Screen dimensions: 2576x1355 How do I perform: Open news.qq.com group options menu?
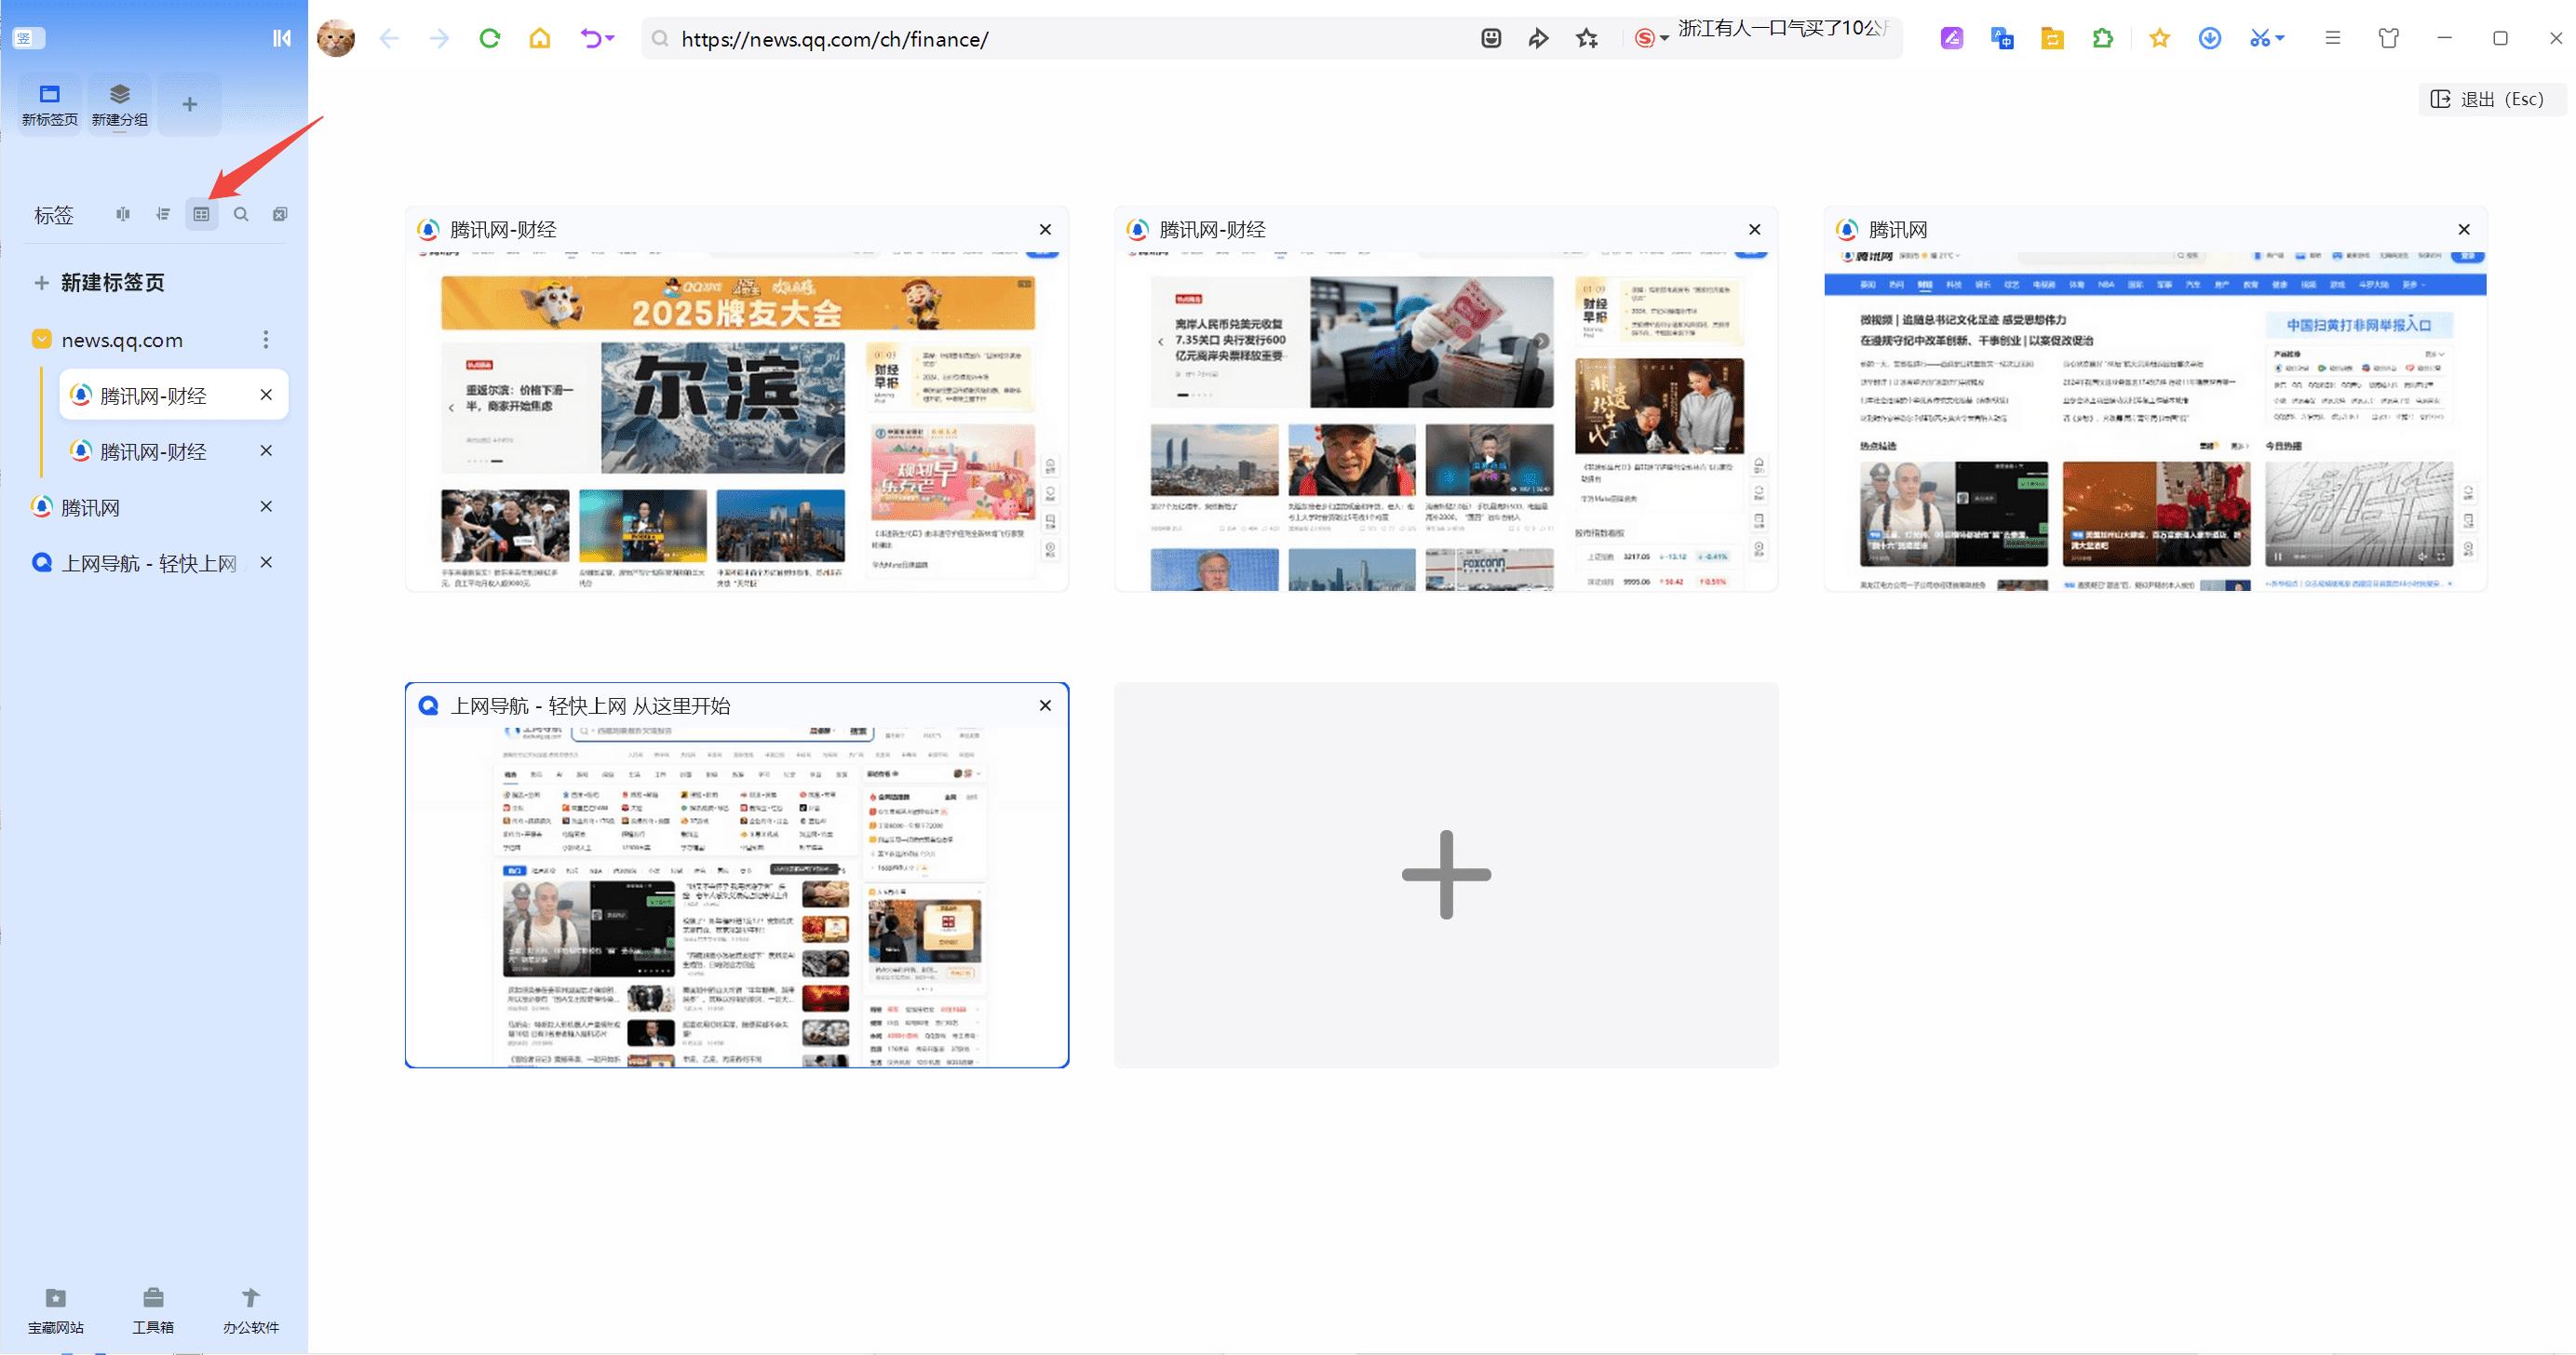pos(265,339)
